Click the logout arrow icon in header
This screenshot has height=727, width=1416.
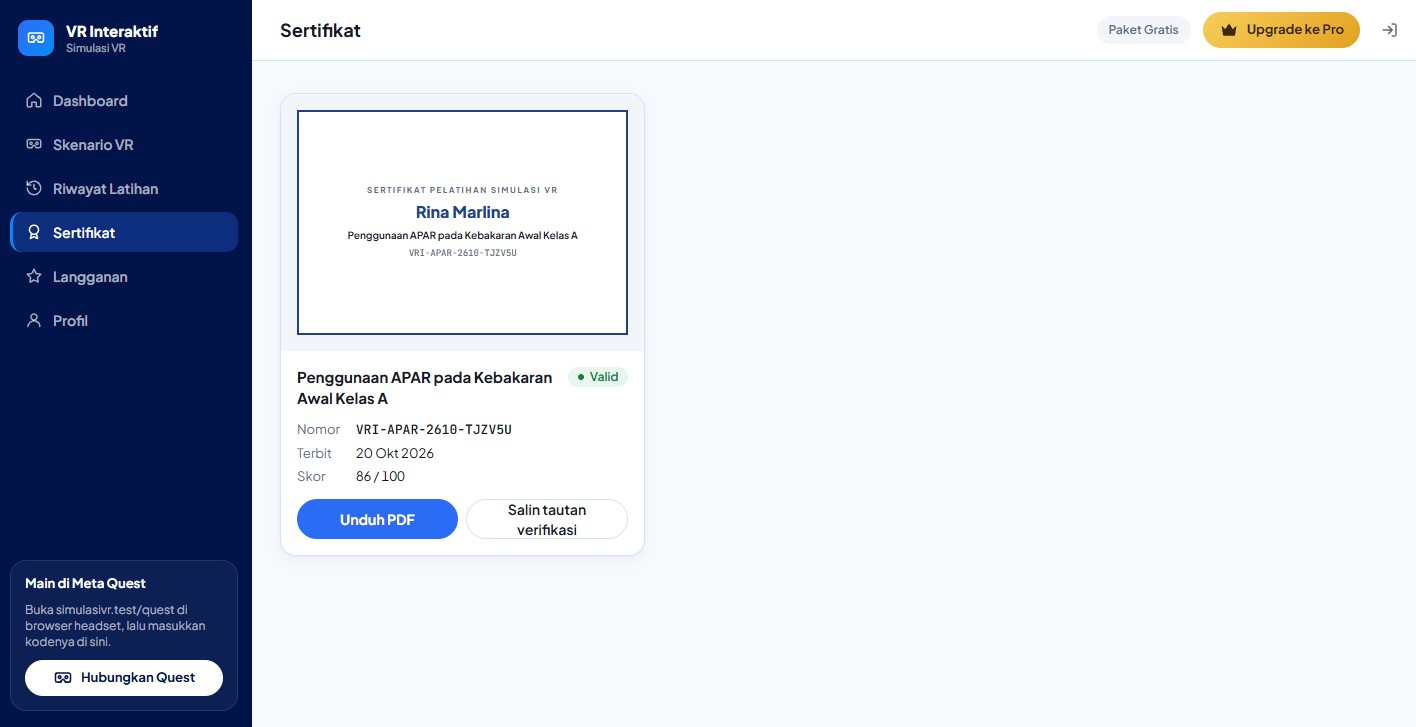1389,30
